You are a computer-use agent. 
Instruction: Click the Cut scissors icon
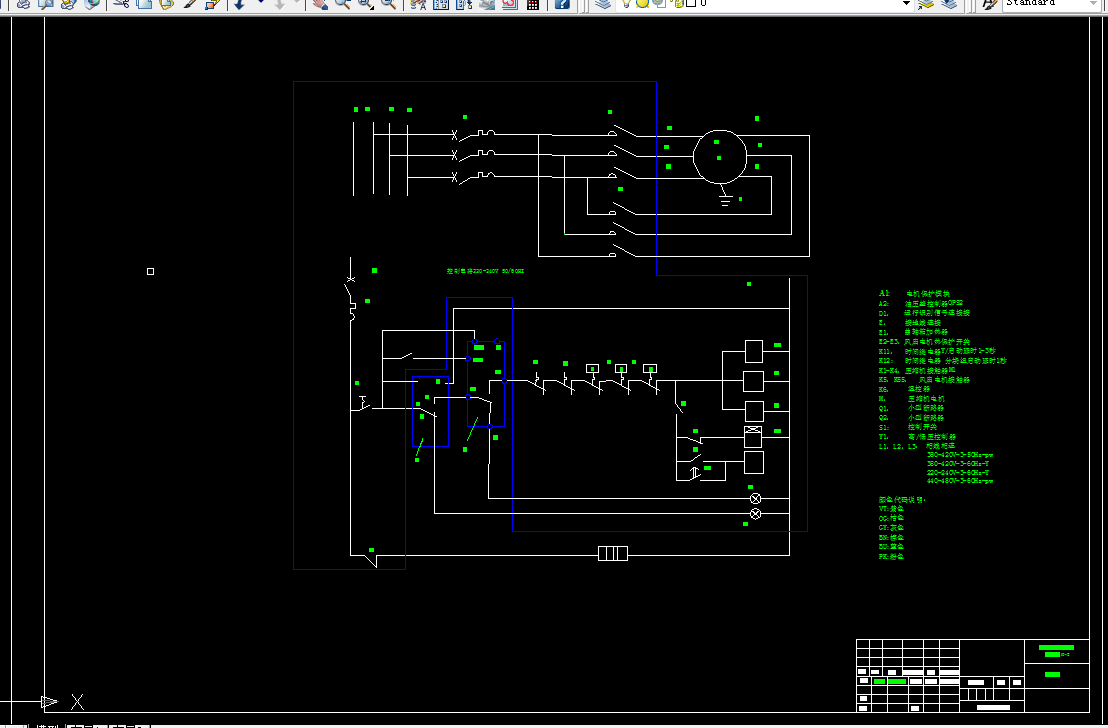(x=122, y=4)
